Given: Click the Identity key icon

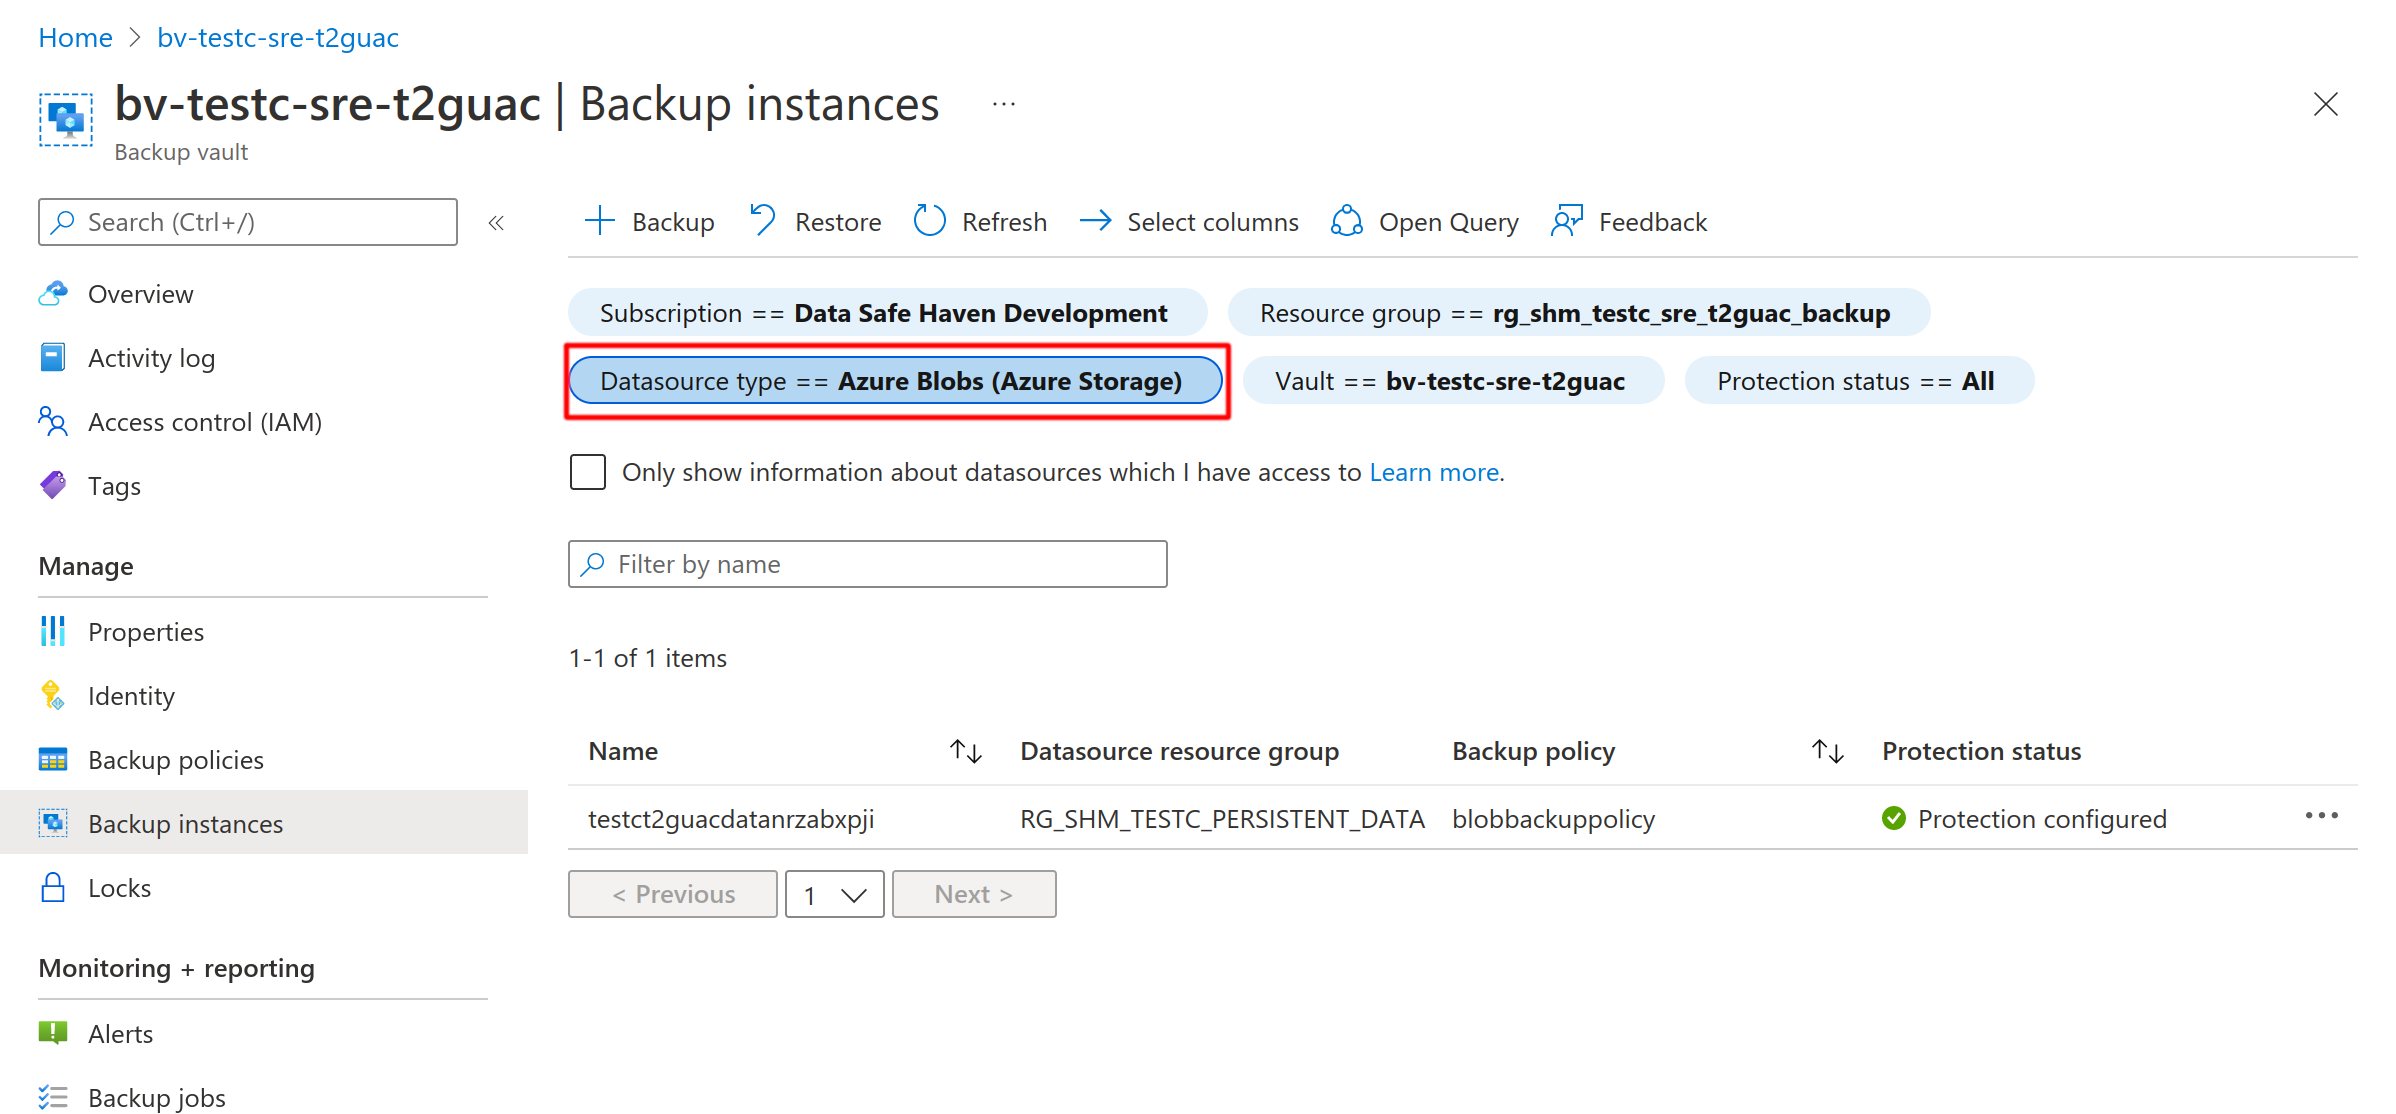Looking at the screenshot, I should 53,695.
